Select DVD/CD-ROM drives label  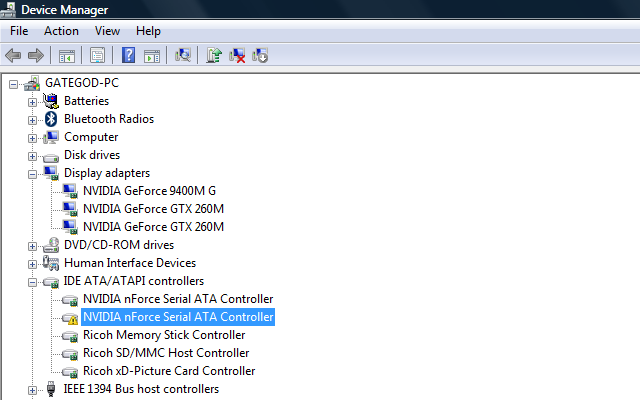pyautogui.click(x=119, y=245)
